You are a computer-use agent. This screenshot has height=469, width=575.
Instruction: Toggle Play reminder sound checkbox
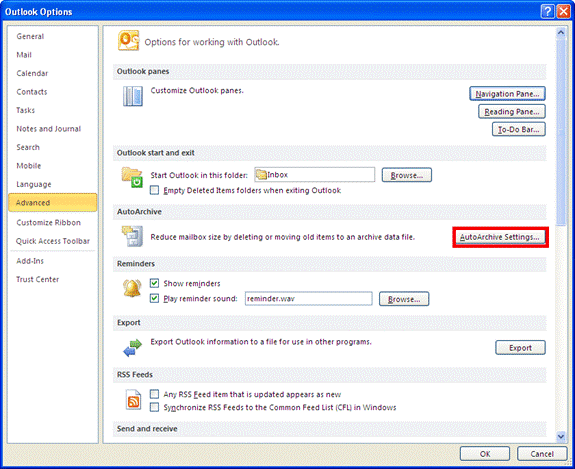154,298
